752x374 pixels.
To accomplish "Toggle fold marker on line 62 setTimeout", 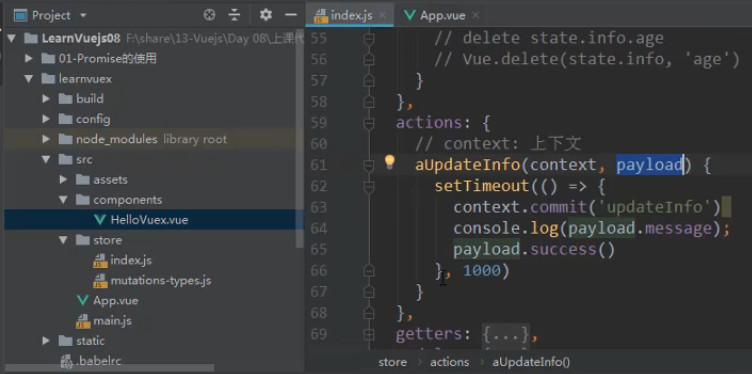I will coord(369,186).
